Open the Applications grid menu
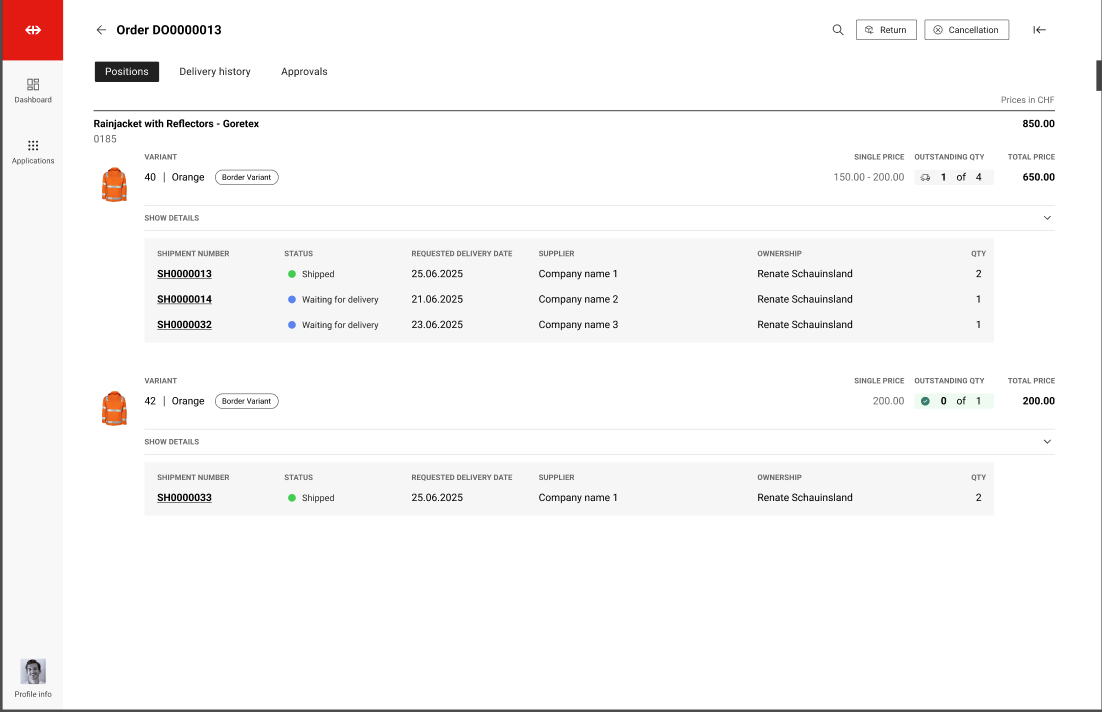Image resolution: width=1102 pixels, height=712 pixels. (33, 151)
